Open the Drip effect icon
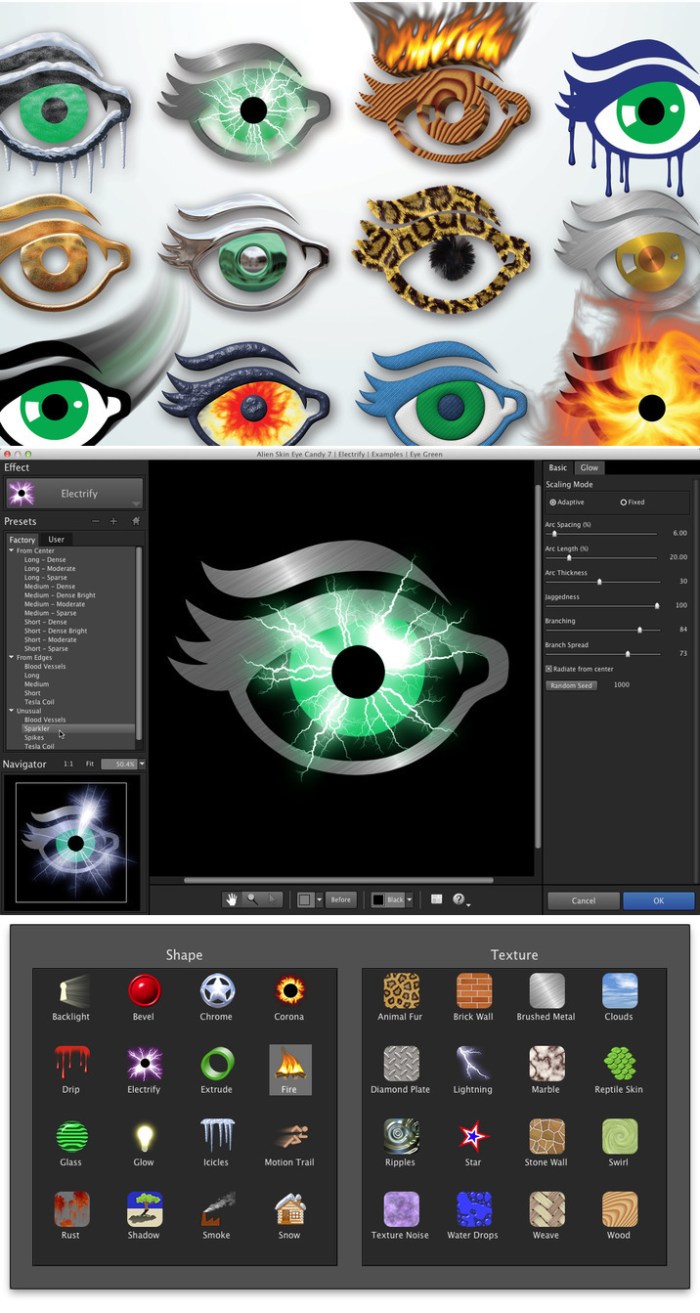 (x=71, y=1063)
